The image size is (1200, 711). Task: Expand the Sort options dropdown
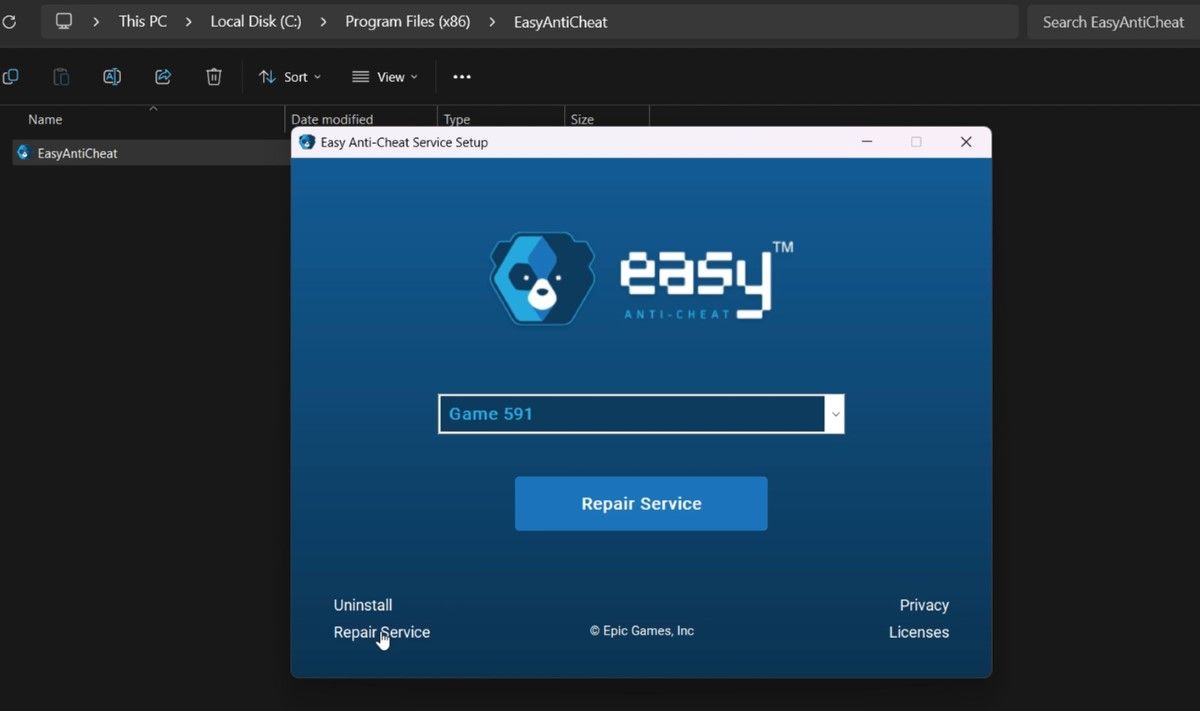(289, 76)
